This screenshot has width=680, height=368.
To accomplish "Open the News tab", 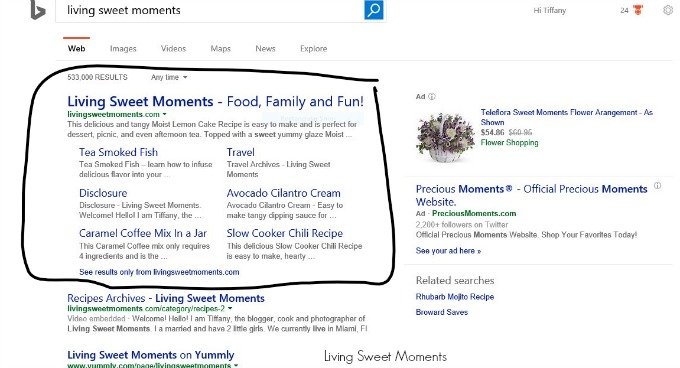I will point(265,49).
